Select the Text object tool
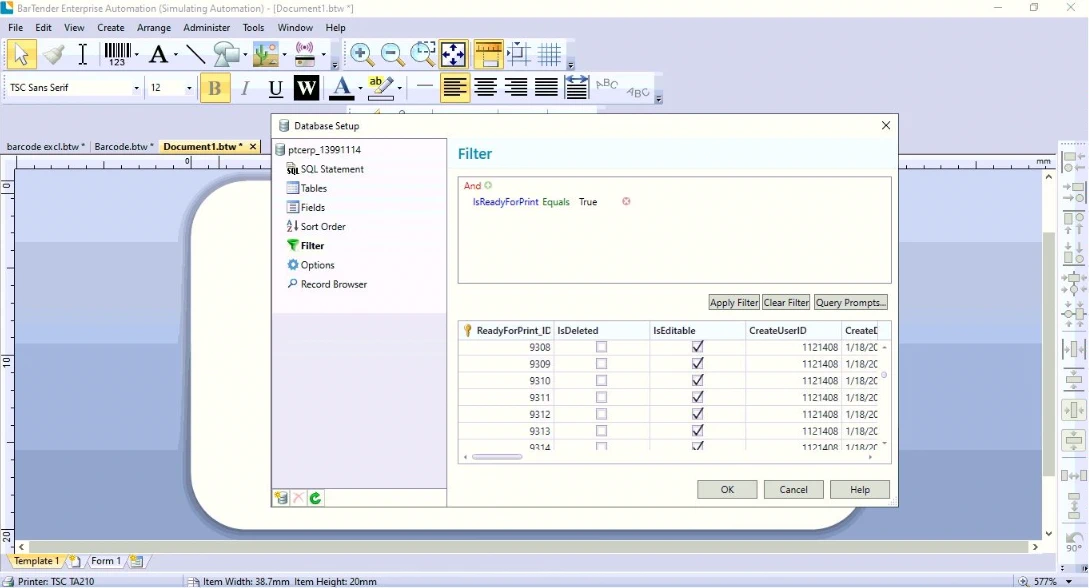 pos(158,54)
